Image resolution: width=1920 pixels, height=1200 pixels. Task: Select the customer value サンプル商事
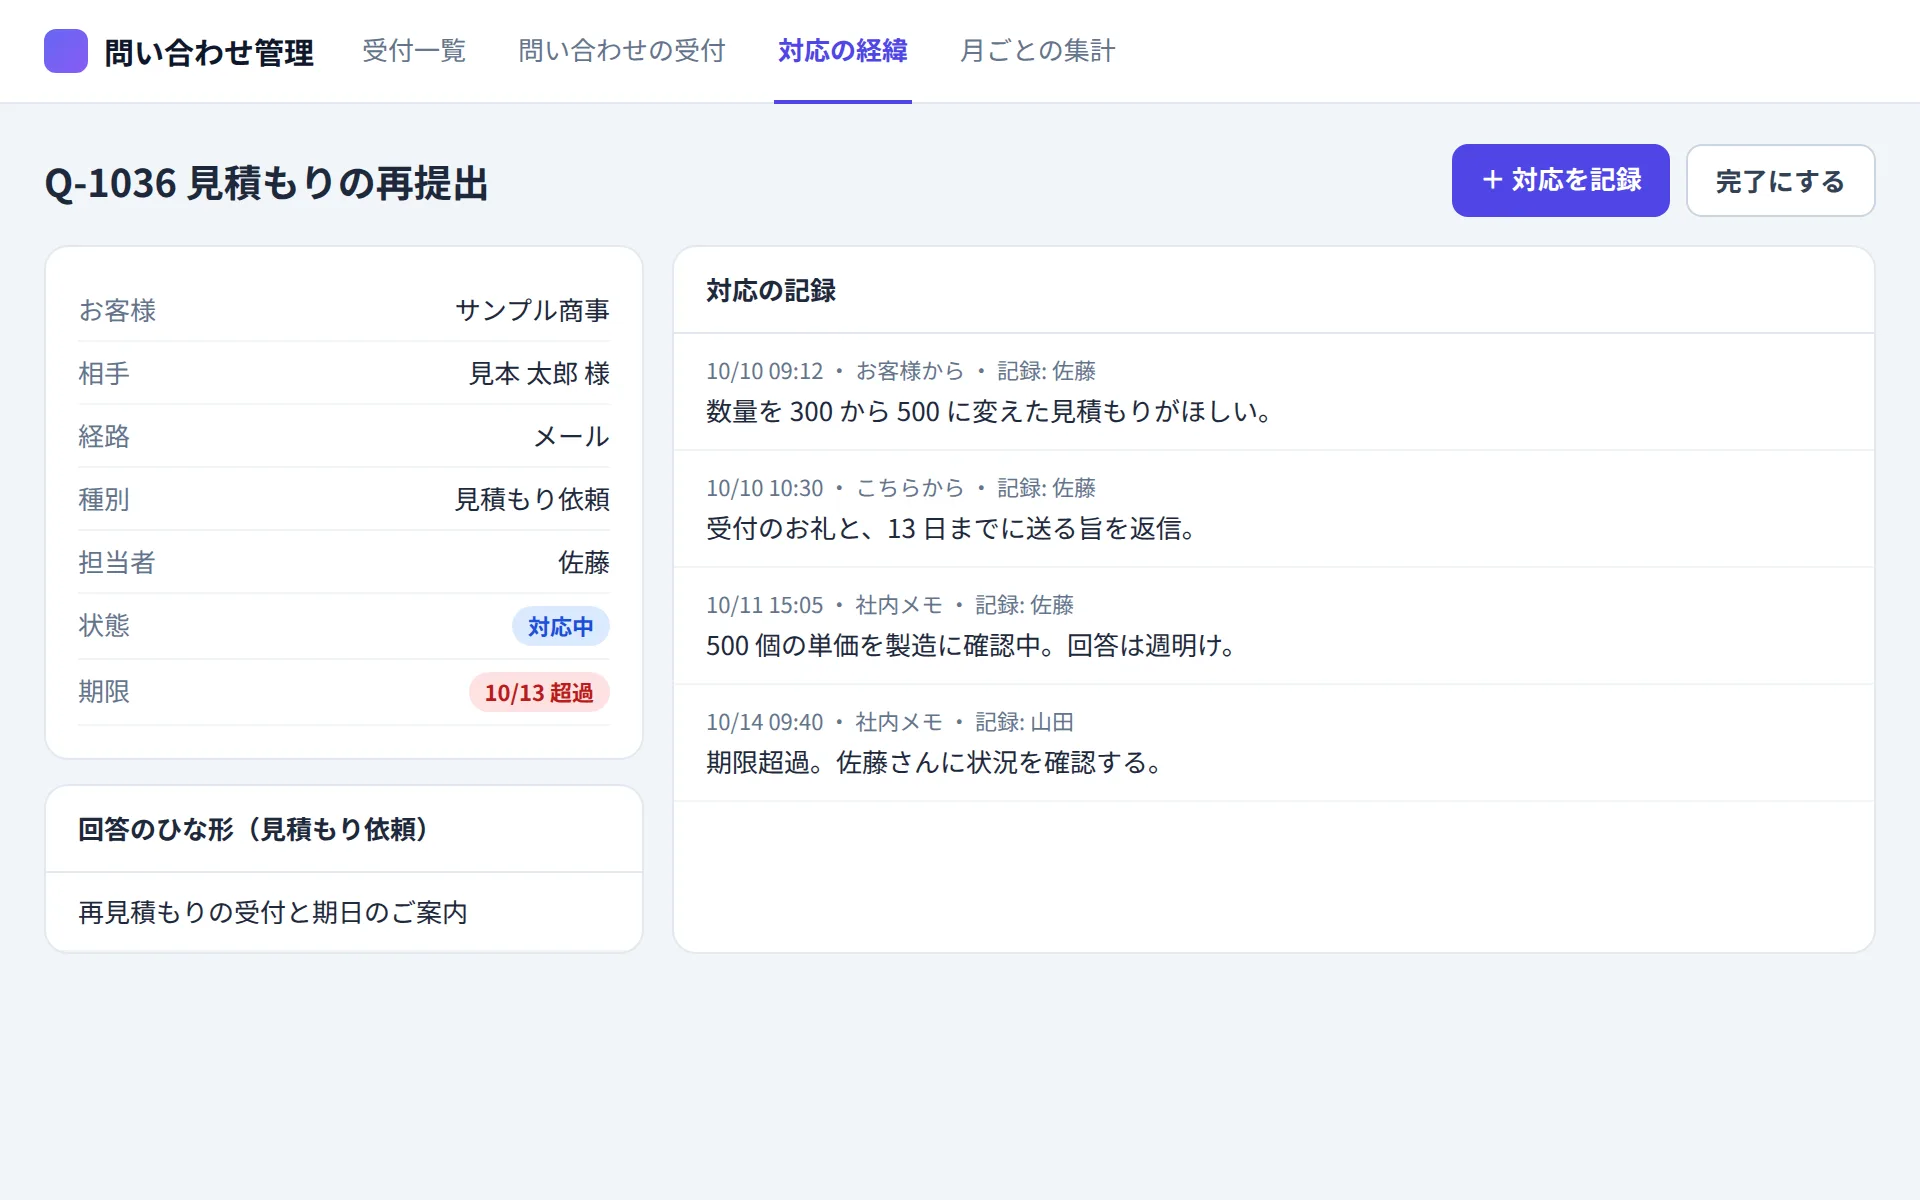[x=532, y=311]
